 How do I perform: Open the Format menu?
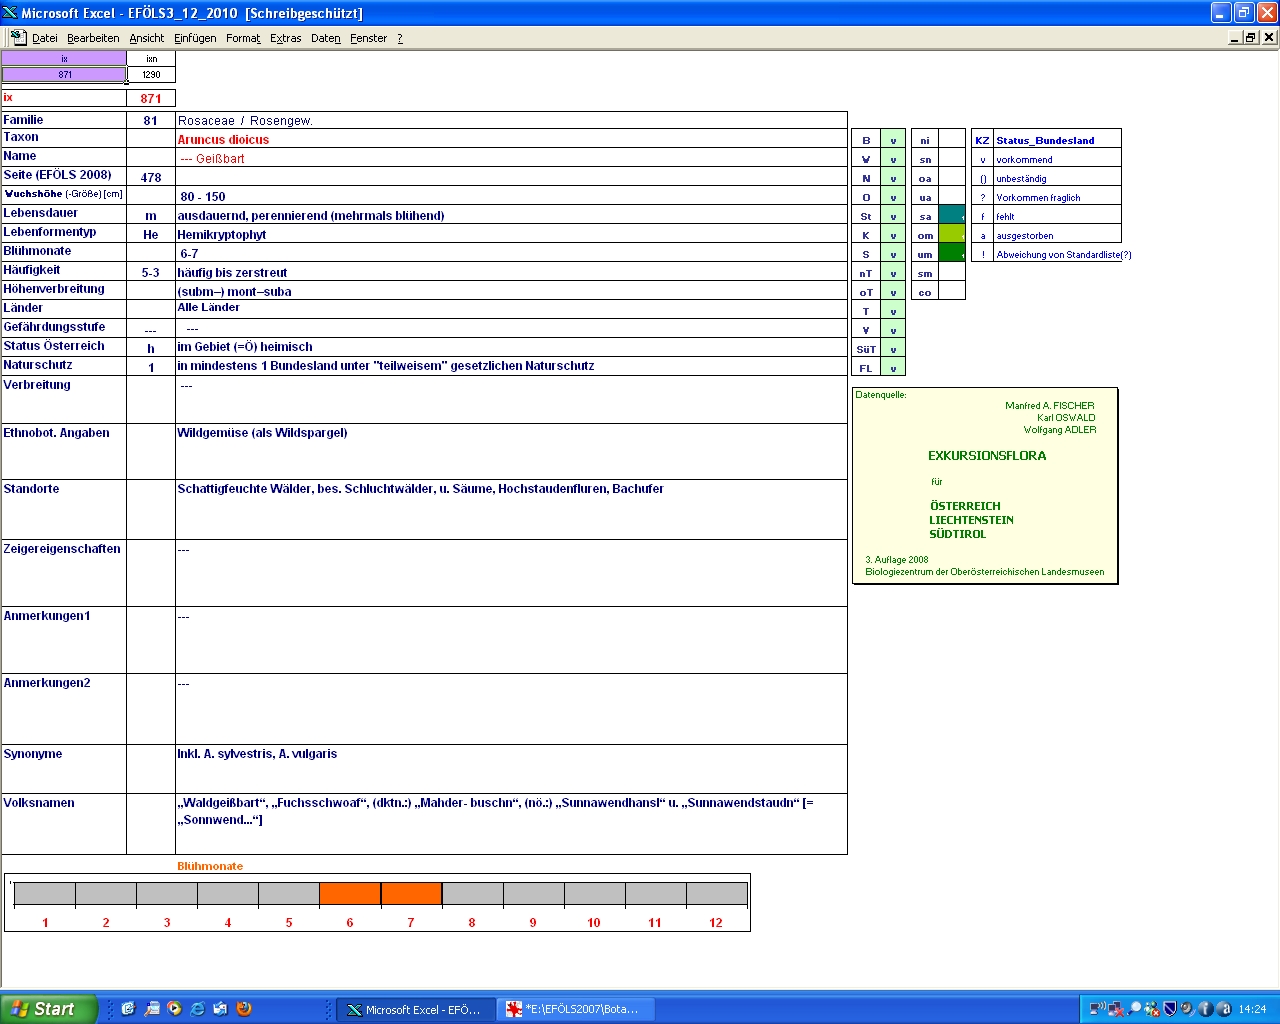point(243,38)
